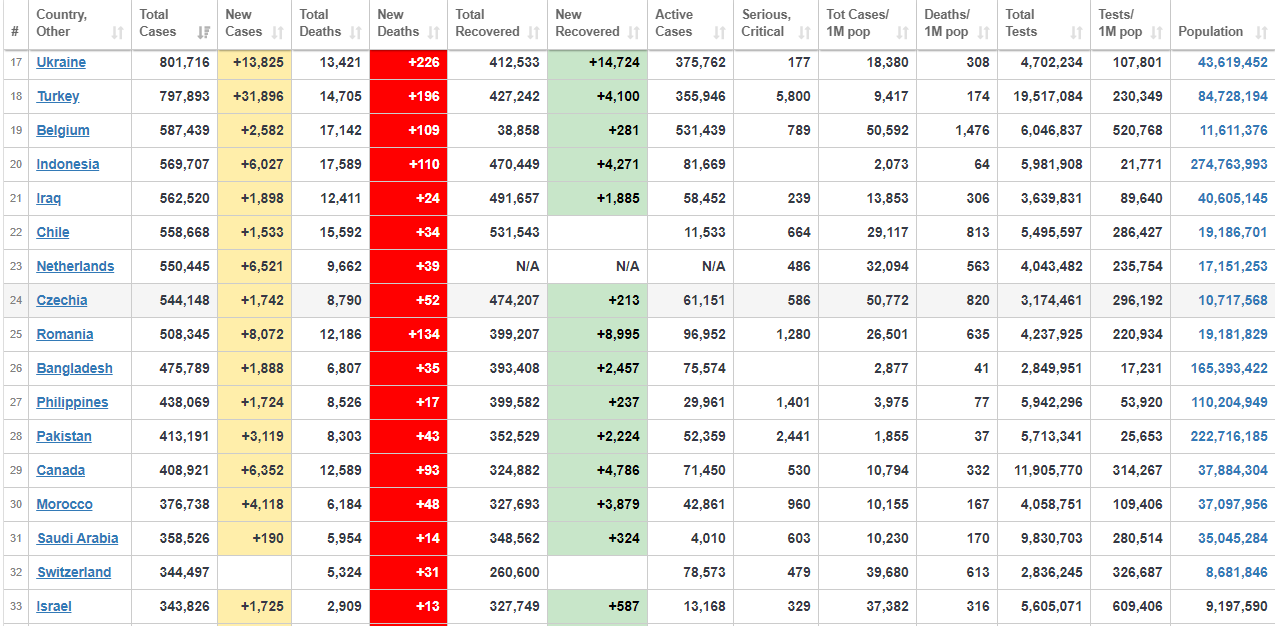Screen dimensions: 1275x626
Task: Select Ukraine new deaths cell +226
Action: point(408,62)
